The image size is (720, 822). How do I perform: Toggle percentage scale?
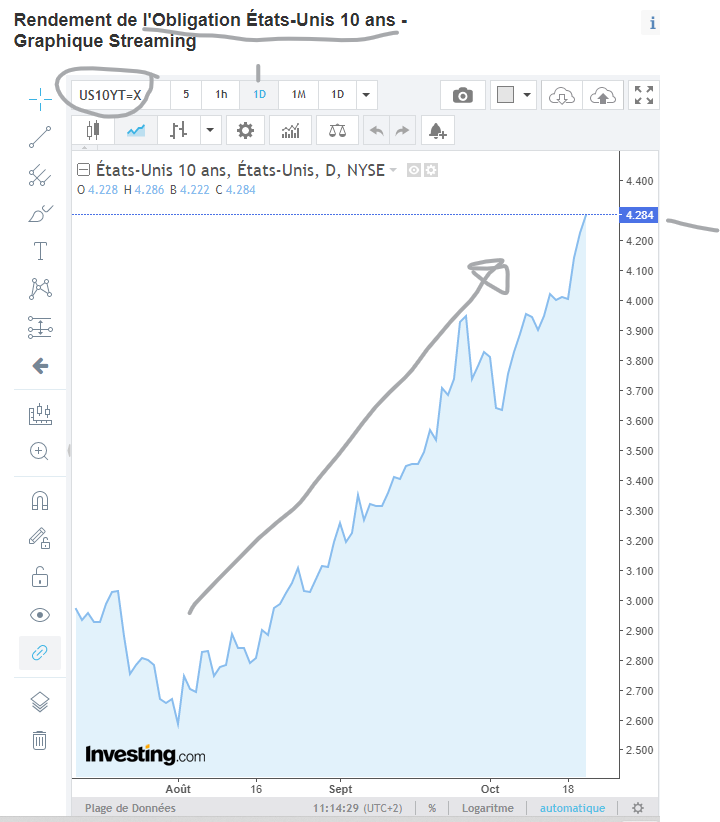(x=432, y=808)
